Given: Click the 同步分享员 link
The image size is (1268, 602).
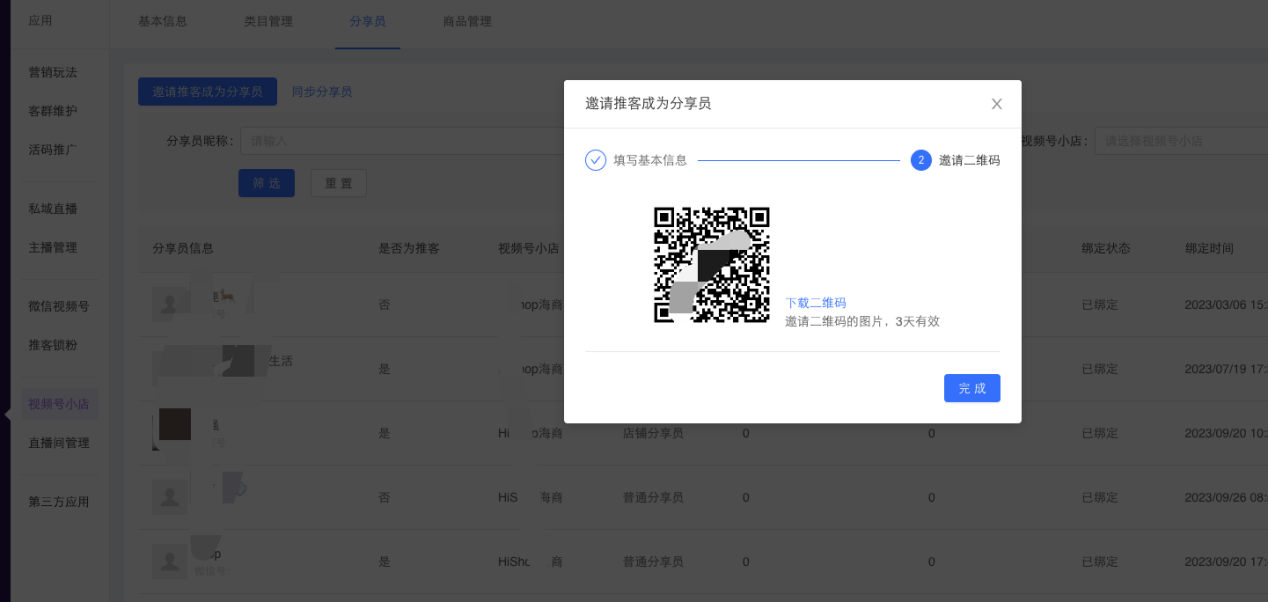Looking at the screenshot, I should [x=322, y=91].
